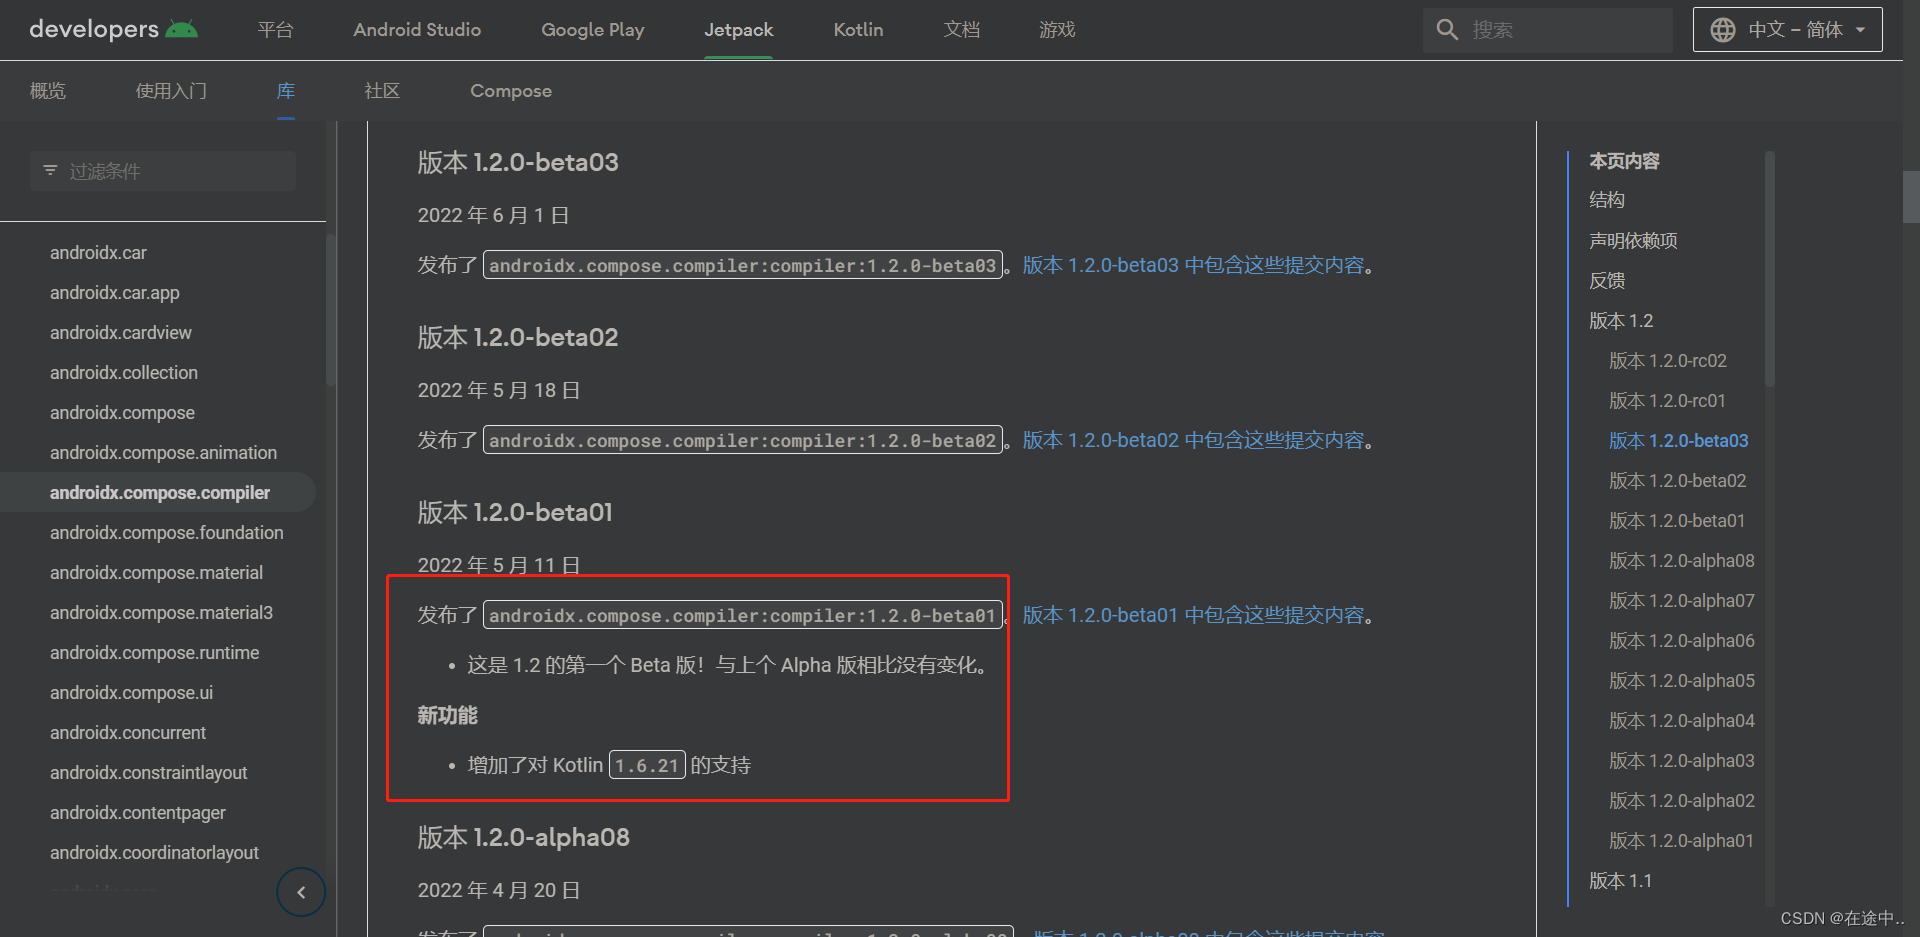Image resolution: width=1920 pixels, height=937 pixels.
Task: Open androidx.contentpager in sidebar
Action: 138,813
